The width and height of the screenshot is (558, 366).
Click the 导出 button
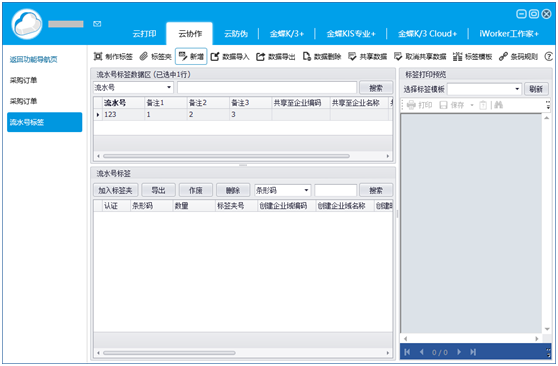[158, 190]
